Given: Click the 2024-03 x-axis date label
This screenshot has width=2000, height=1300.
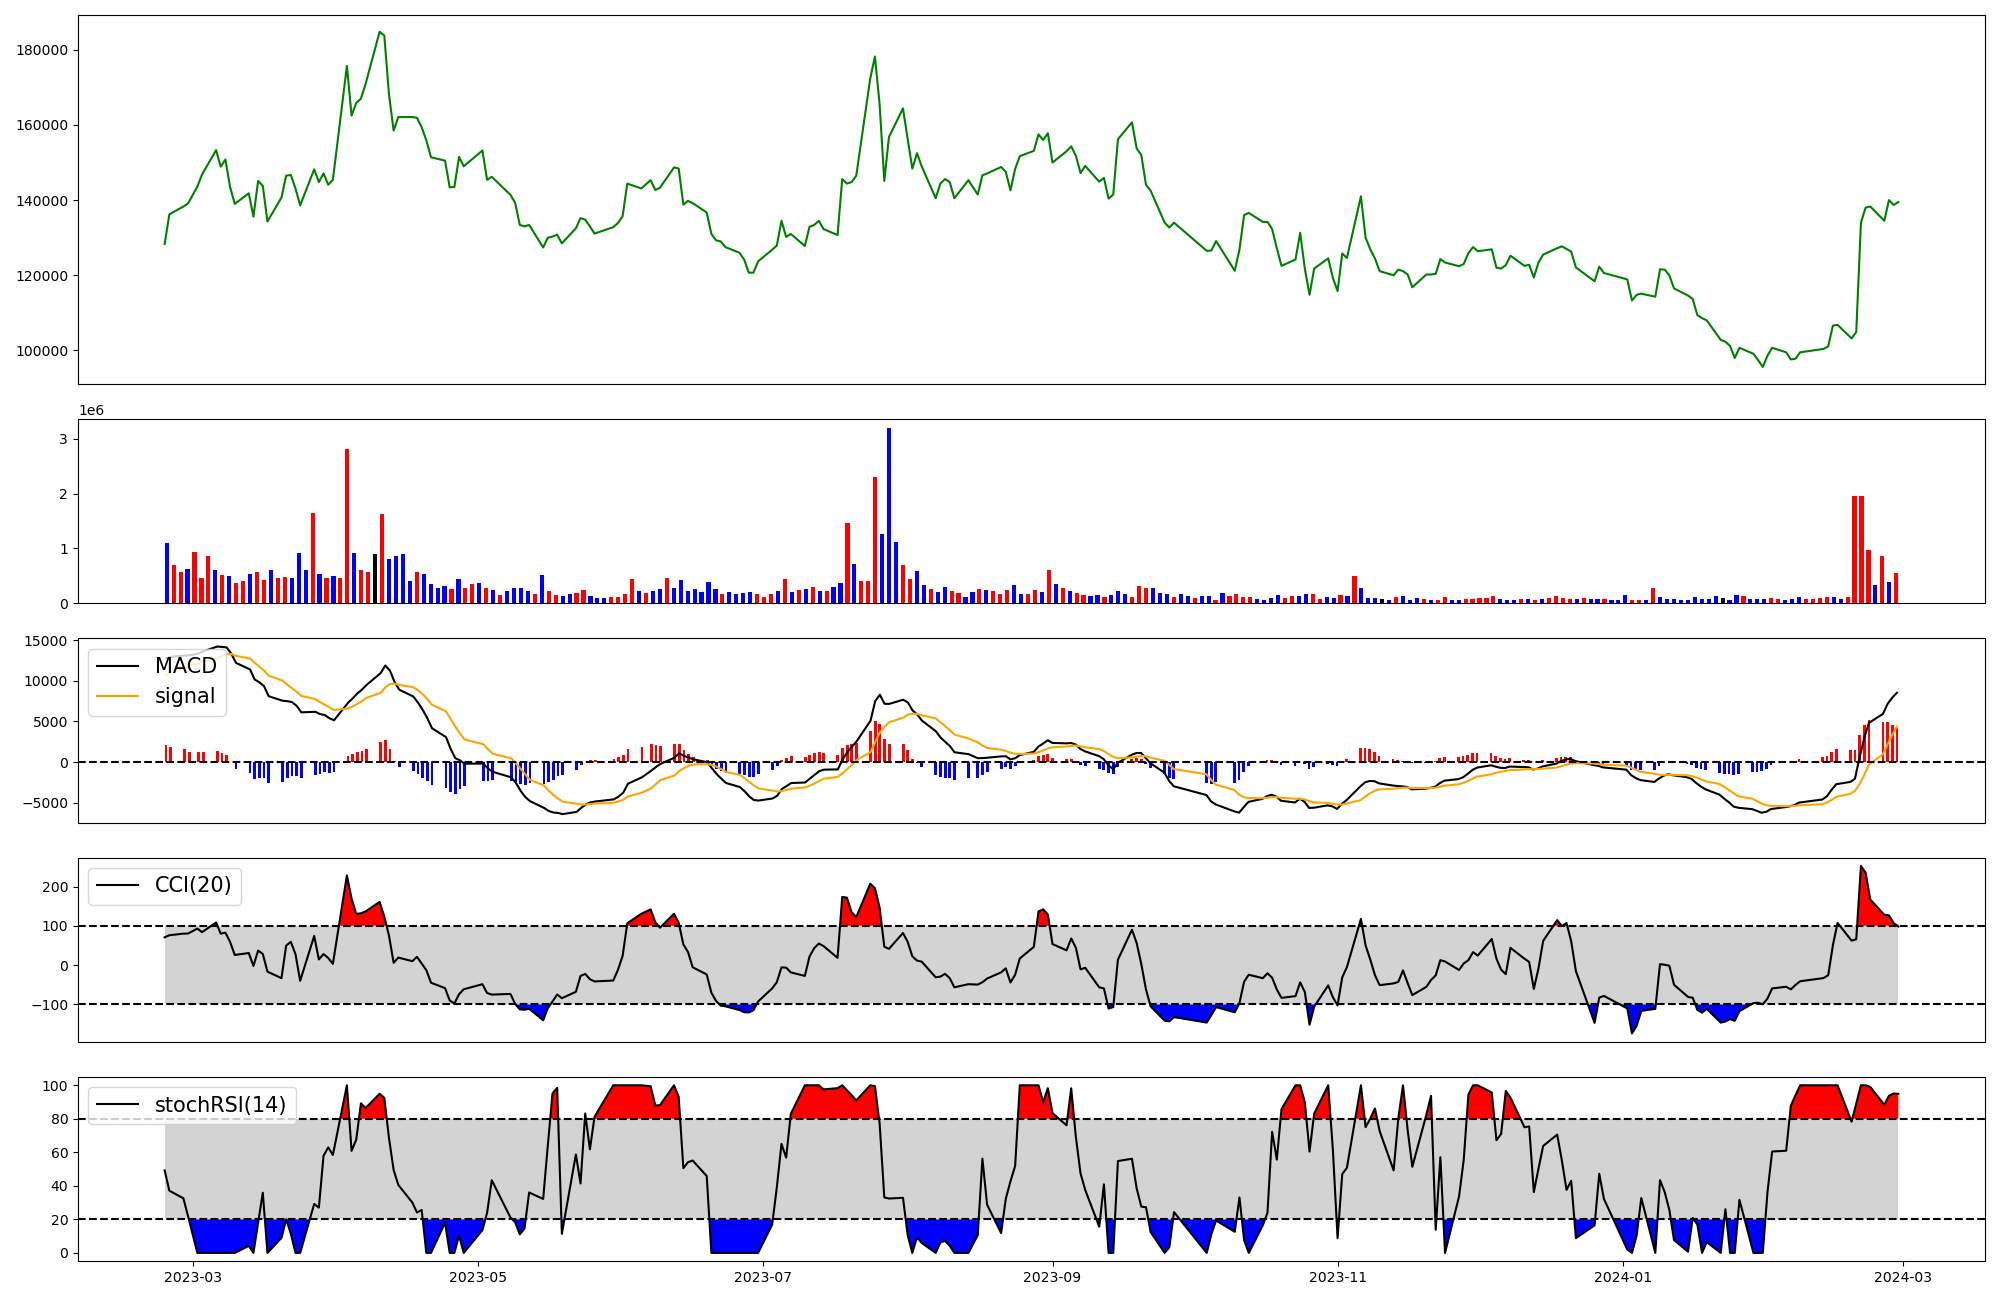Looking at the screenshot, I should 1902,1277.
